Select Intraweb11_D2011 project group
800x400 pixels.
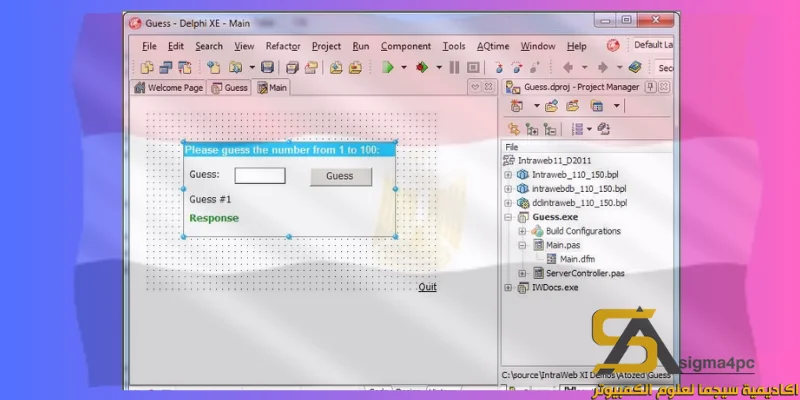click(555, 161)
